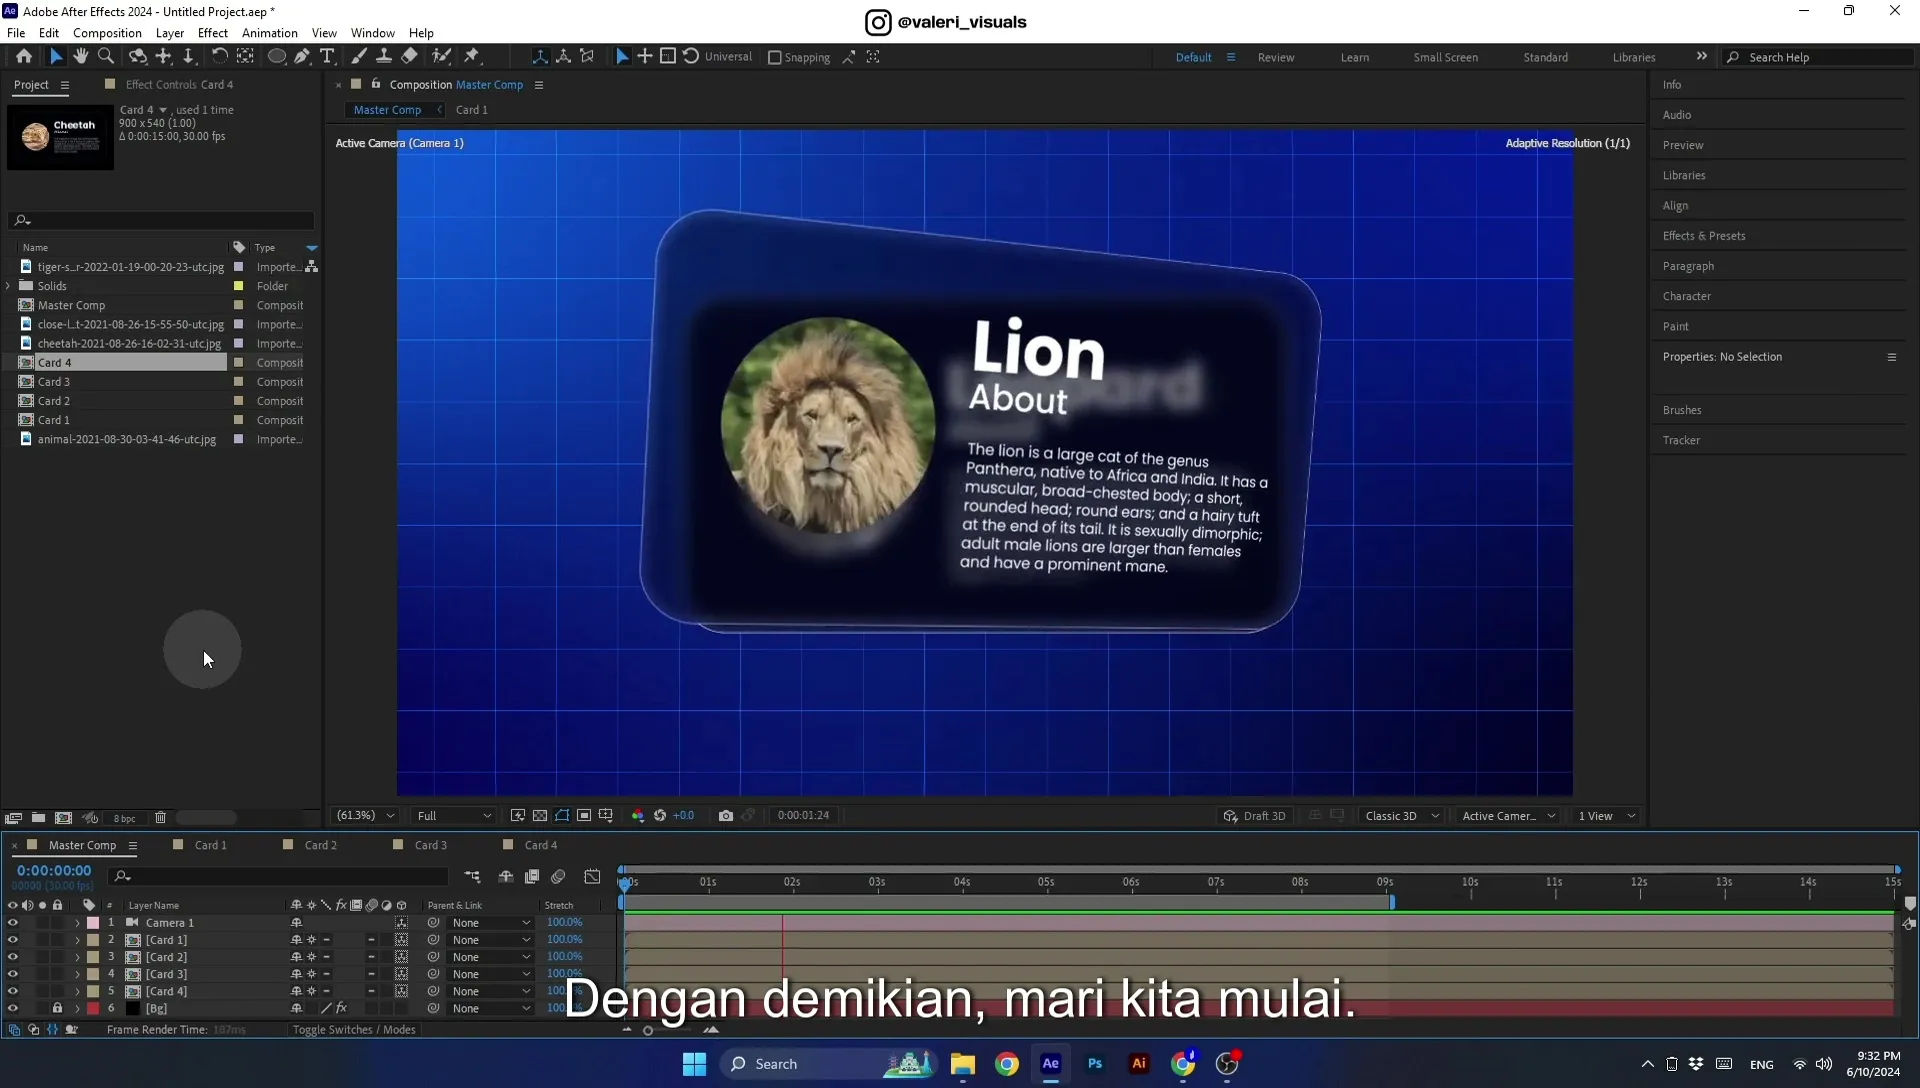This screenshot has height=1088, width=1920.
Task: Expand the [Card 2] layer properties
Action: pyautogui.click(x=77, y=957)
